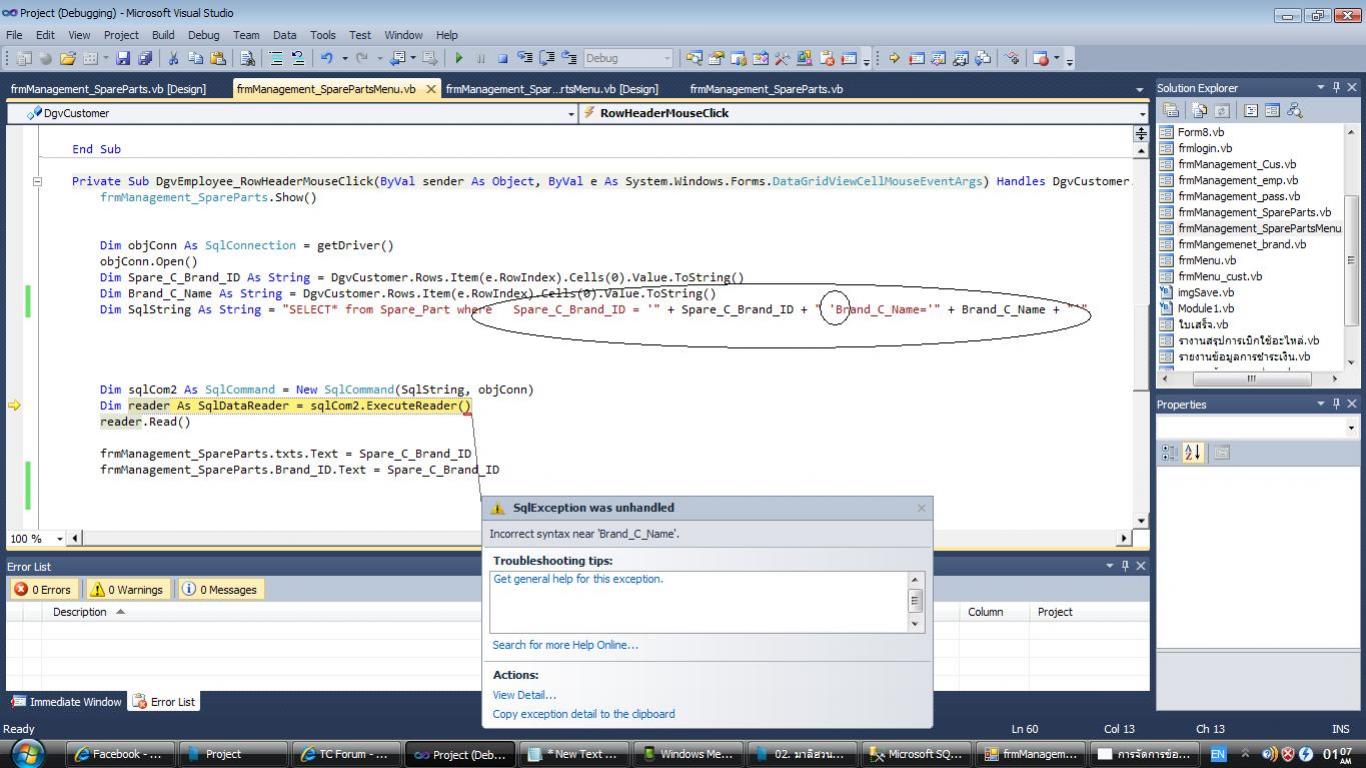
Task: Click the View Detail action link
Action: point(524,695)
